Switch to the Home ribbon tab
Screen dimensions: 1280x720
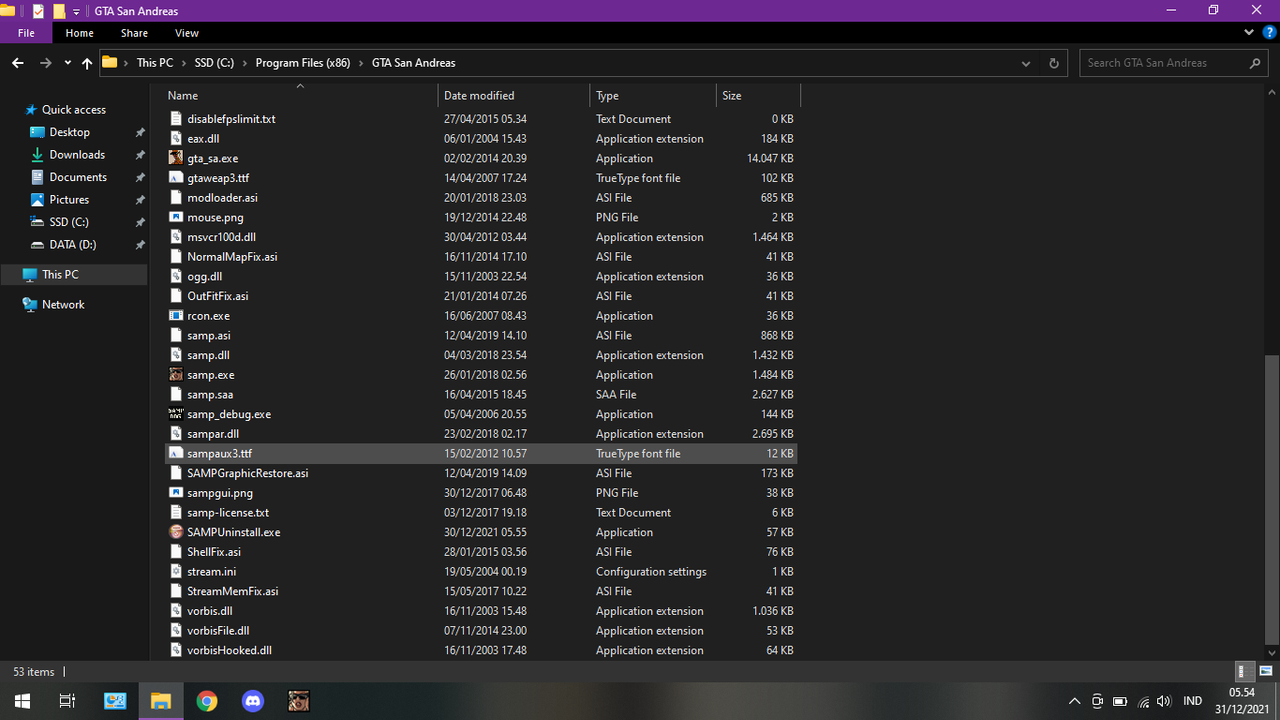80,33
